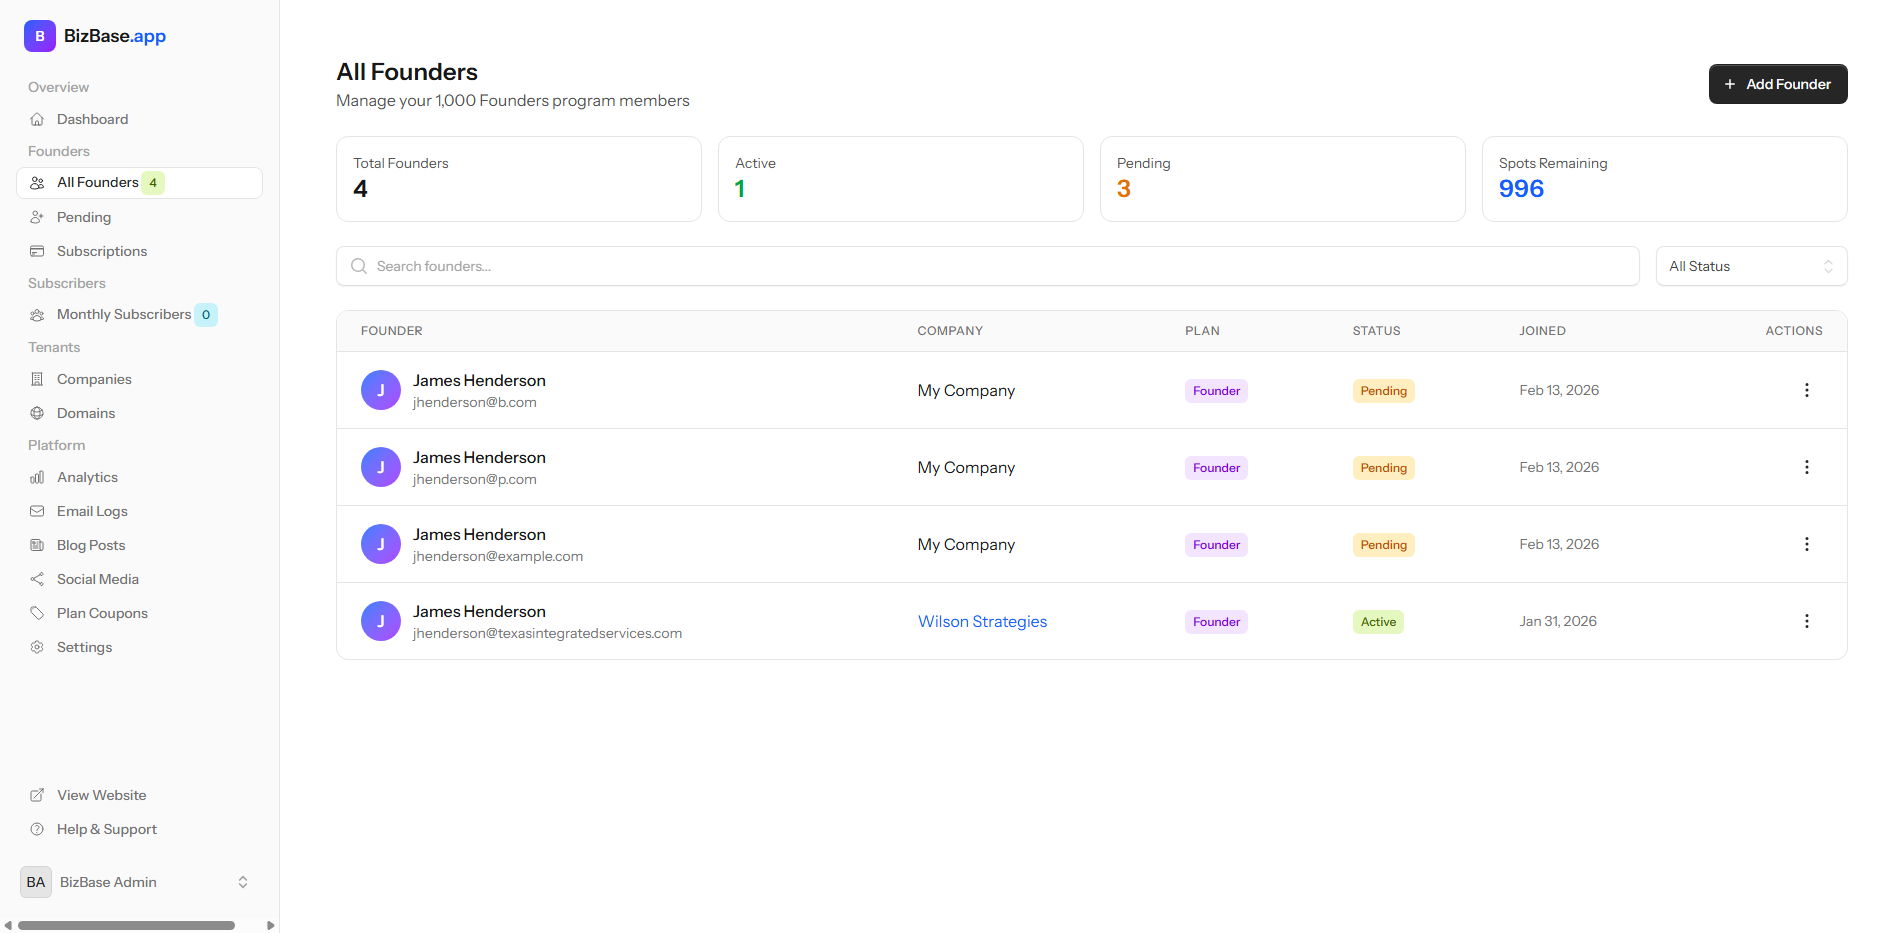View Email Logs
The image size is (1904, 933).
point(91,511)
